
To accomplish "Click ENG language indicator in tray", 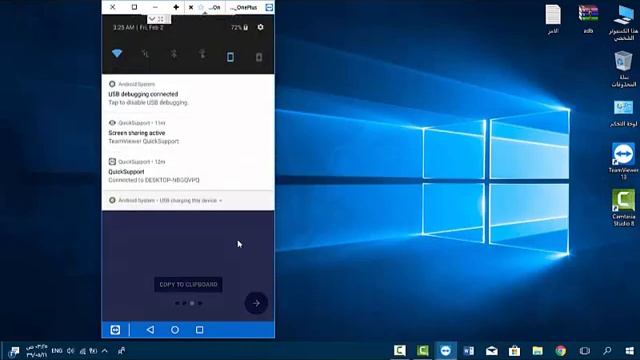I will [57, 351].
